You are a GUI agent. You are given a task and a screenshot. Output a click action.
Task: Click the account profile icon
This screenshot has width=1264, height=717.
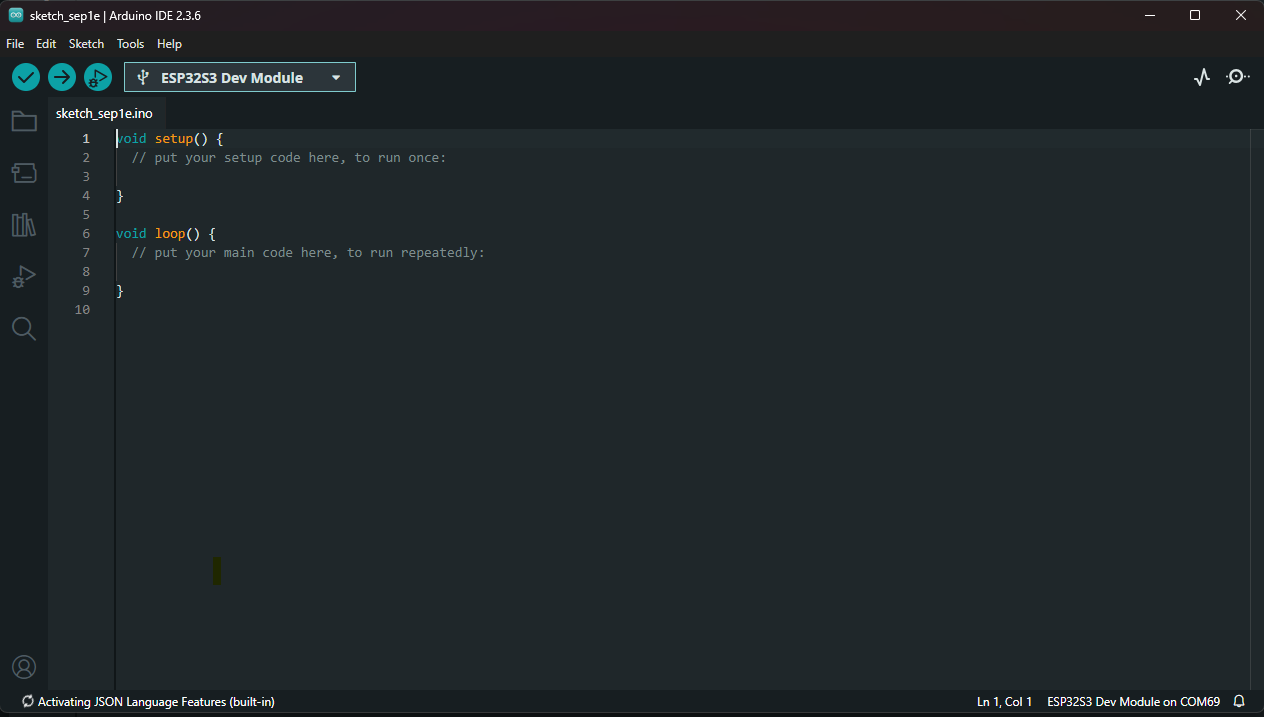pos(24,667)
